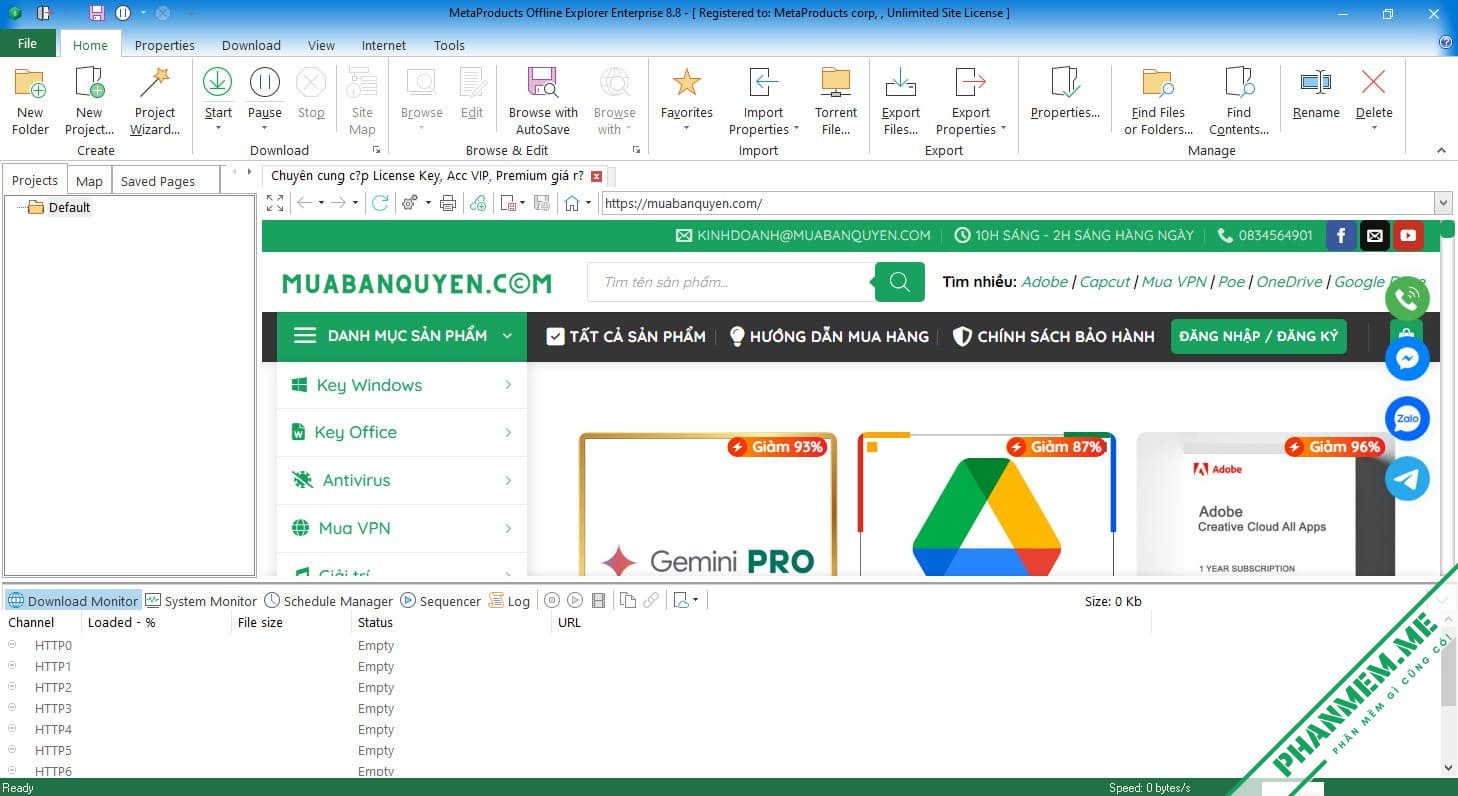Click the New Folder ribbon button
The width and height of the screenshot is (1458, 796).
(x=30, y=101)
